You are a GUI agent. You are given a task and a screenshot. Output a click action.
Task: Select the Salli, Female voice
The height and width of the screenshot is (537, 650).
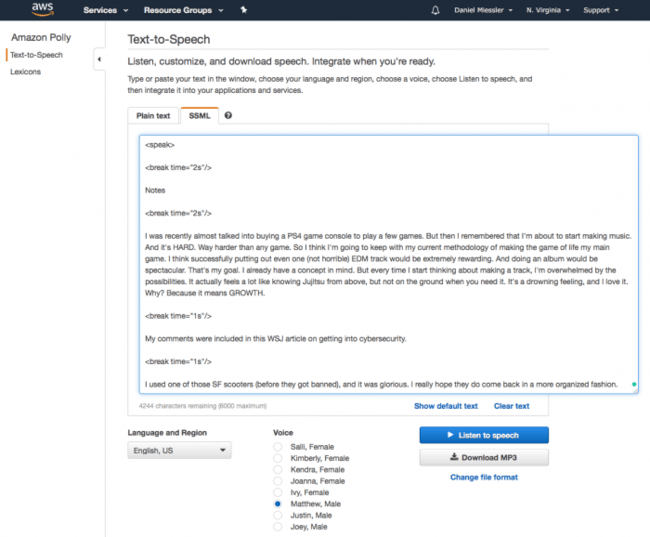pyautogui.click(x=277, y=447)
